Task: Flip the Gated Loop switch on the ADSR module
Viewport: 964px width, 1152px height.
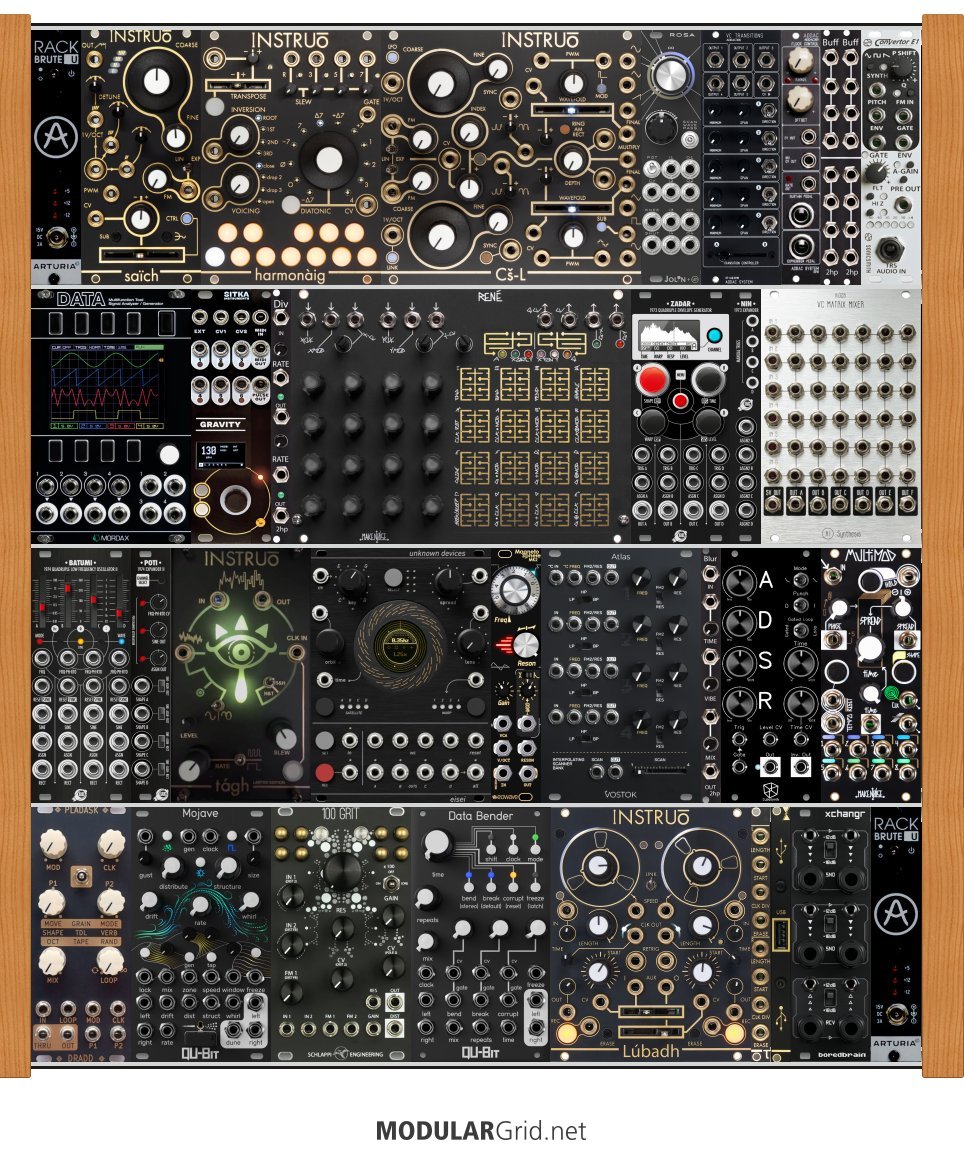Action: click(801, 630)
